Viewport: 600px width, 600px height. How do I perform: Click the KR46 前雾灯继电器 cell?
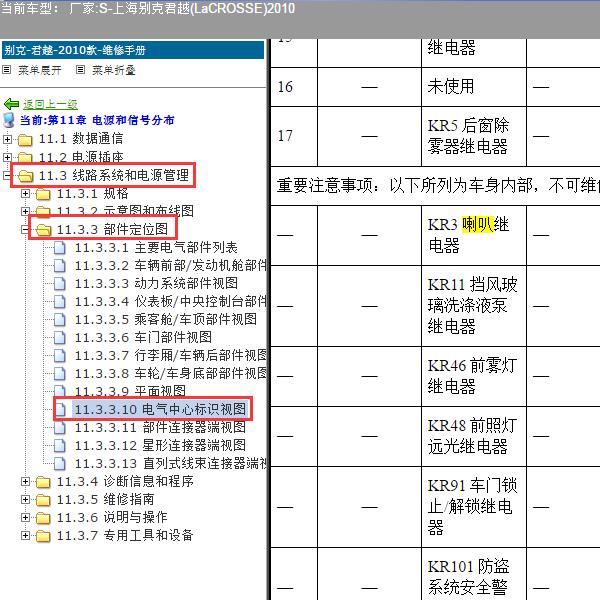coord(474,377)
